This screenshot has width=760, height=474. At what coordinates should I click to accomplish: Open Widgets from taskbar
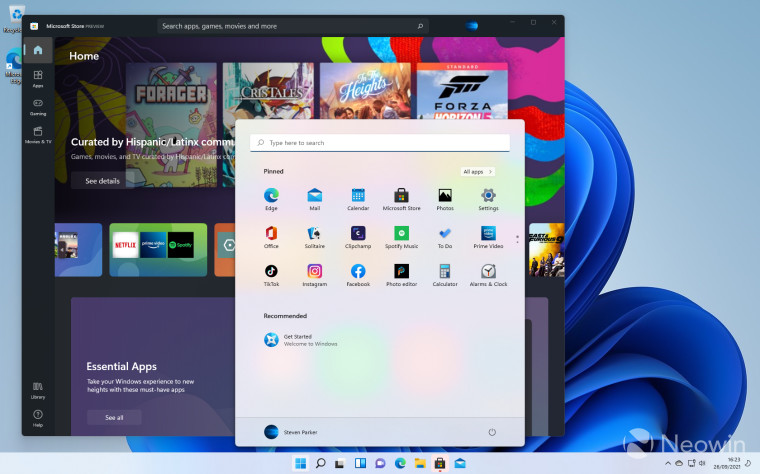(360, 463)
